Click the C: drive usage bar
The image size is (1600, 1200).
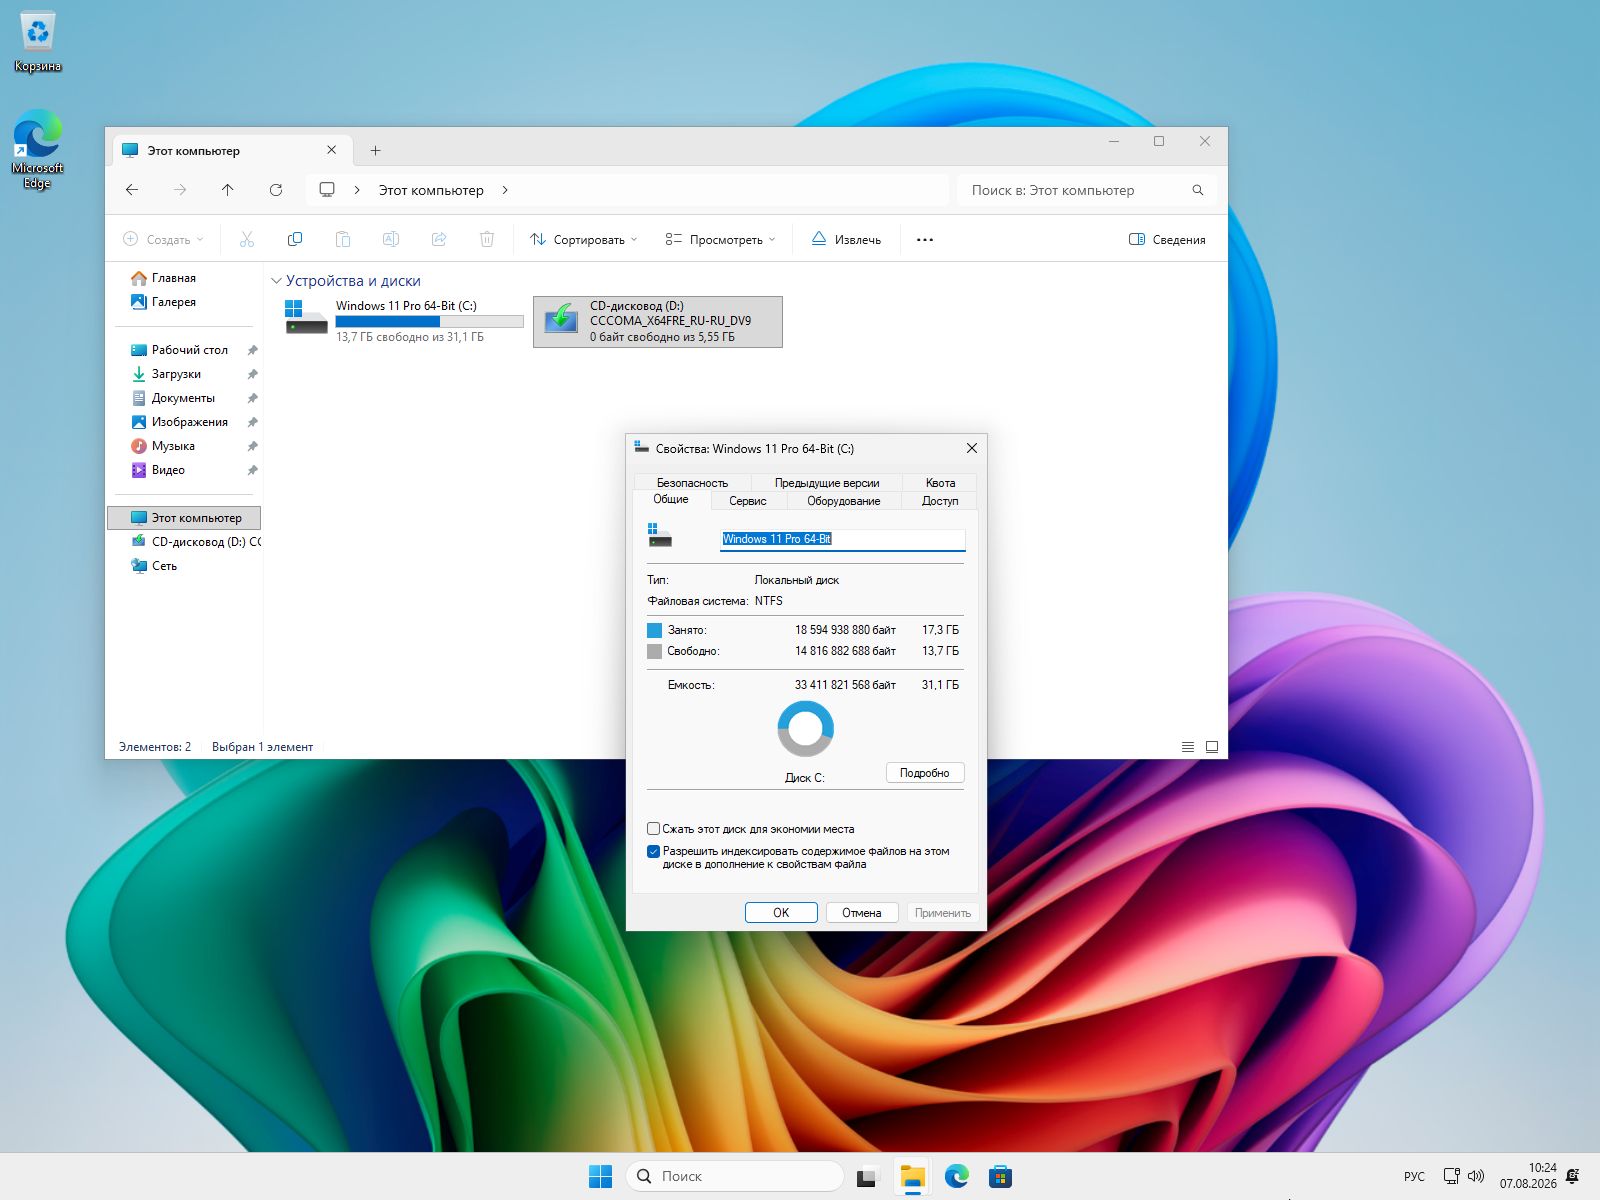point(429,322)
